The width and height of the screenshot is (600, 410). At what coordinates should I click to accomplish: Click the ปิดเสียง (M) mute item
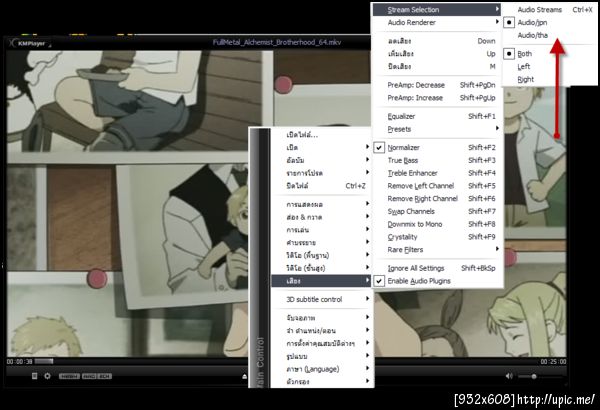(x=437, y=67)
